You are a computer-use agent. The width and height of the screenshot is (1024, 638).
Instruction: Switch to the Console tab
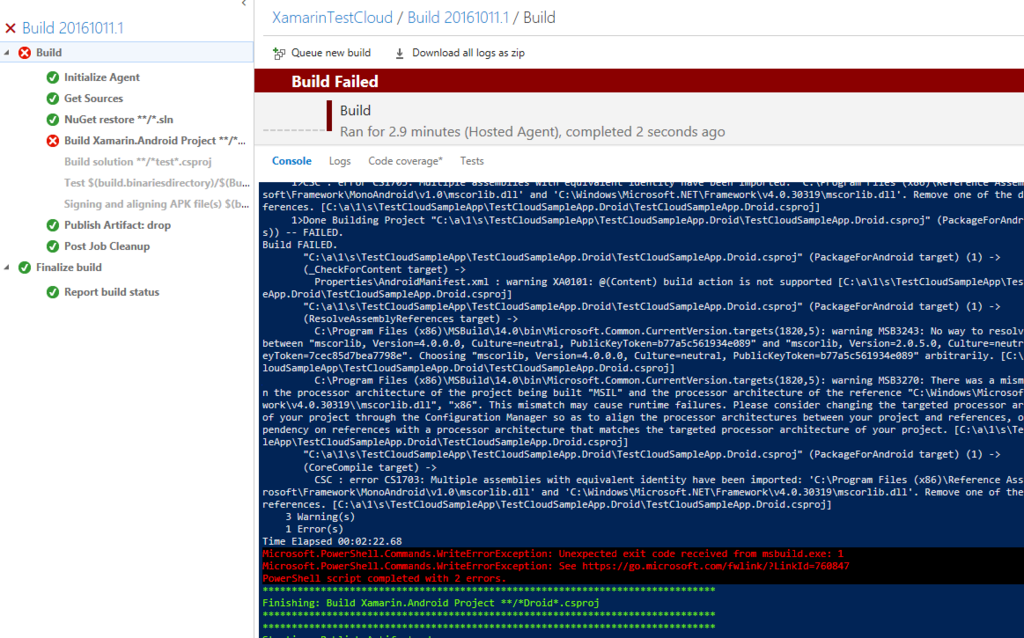point(291,161)
